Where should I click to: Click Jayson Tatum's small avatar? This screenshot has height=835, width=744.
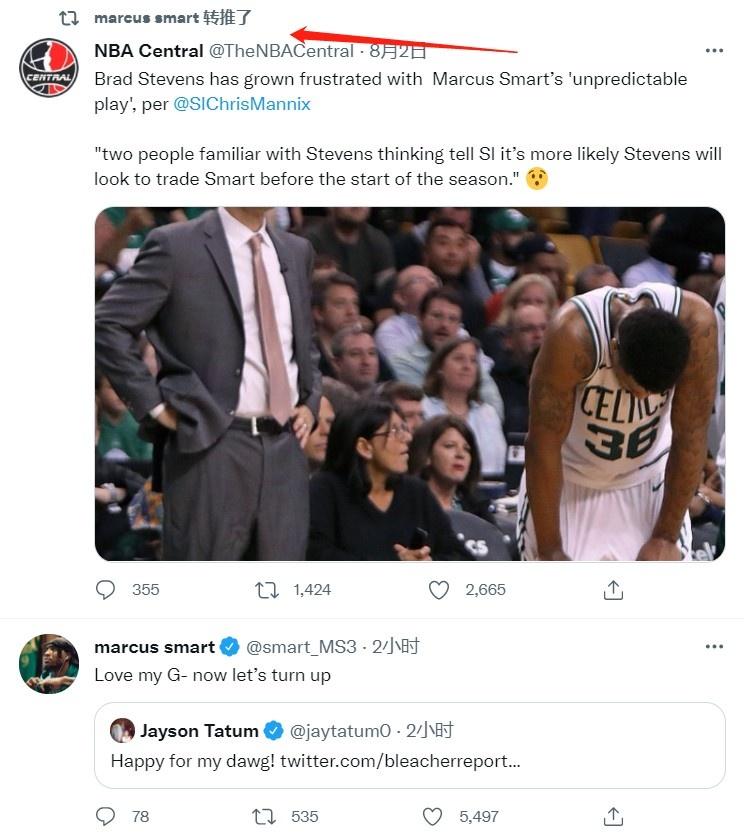(123, 731)
